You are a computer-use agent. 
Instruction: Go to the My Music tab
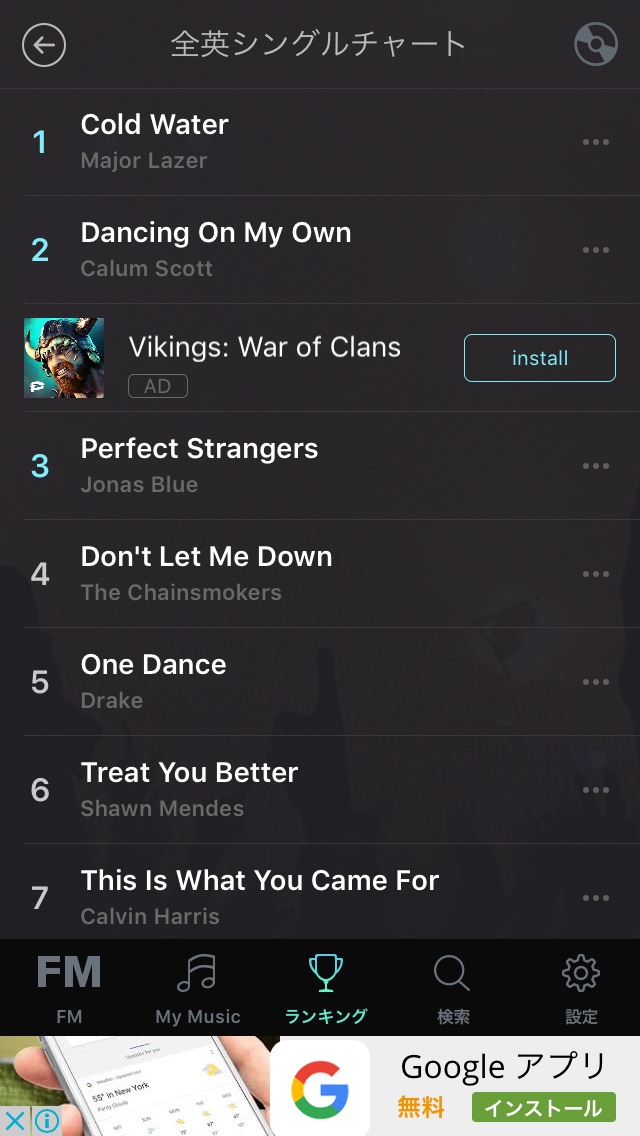197,988
